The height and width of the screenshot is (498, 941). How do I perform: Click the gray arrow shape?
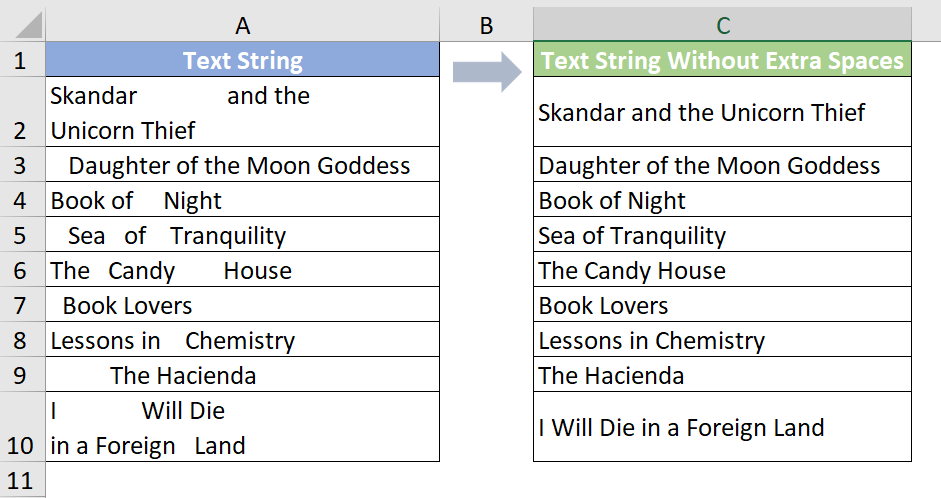point(487,72)
